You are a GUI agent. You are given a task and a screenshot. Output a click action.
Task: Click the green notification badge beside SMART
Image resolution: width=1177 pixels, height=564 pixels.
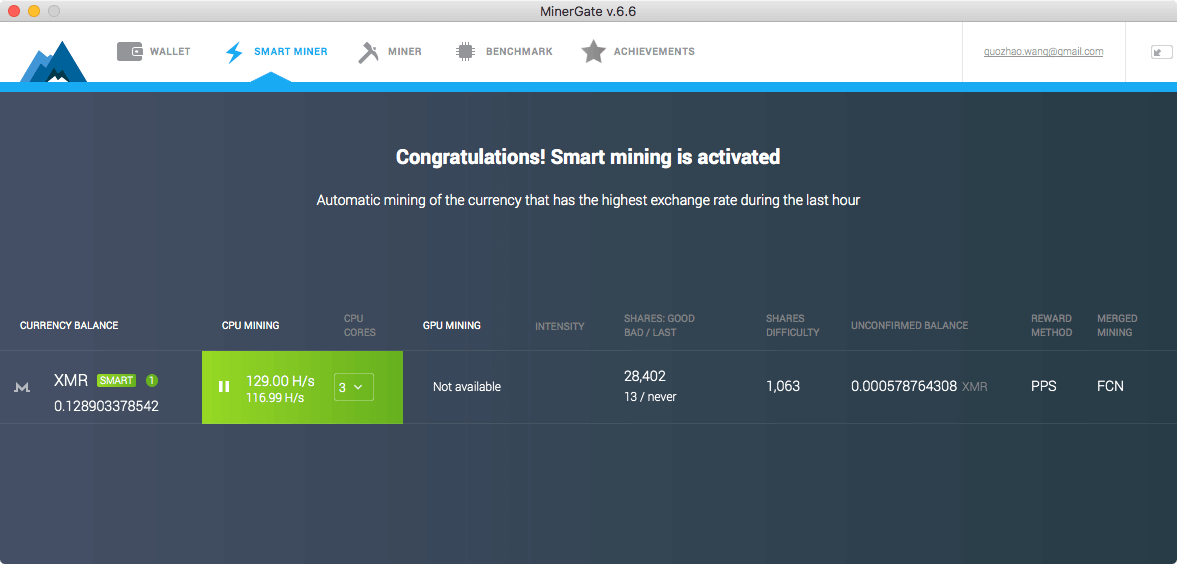(x=152, y=380)
